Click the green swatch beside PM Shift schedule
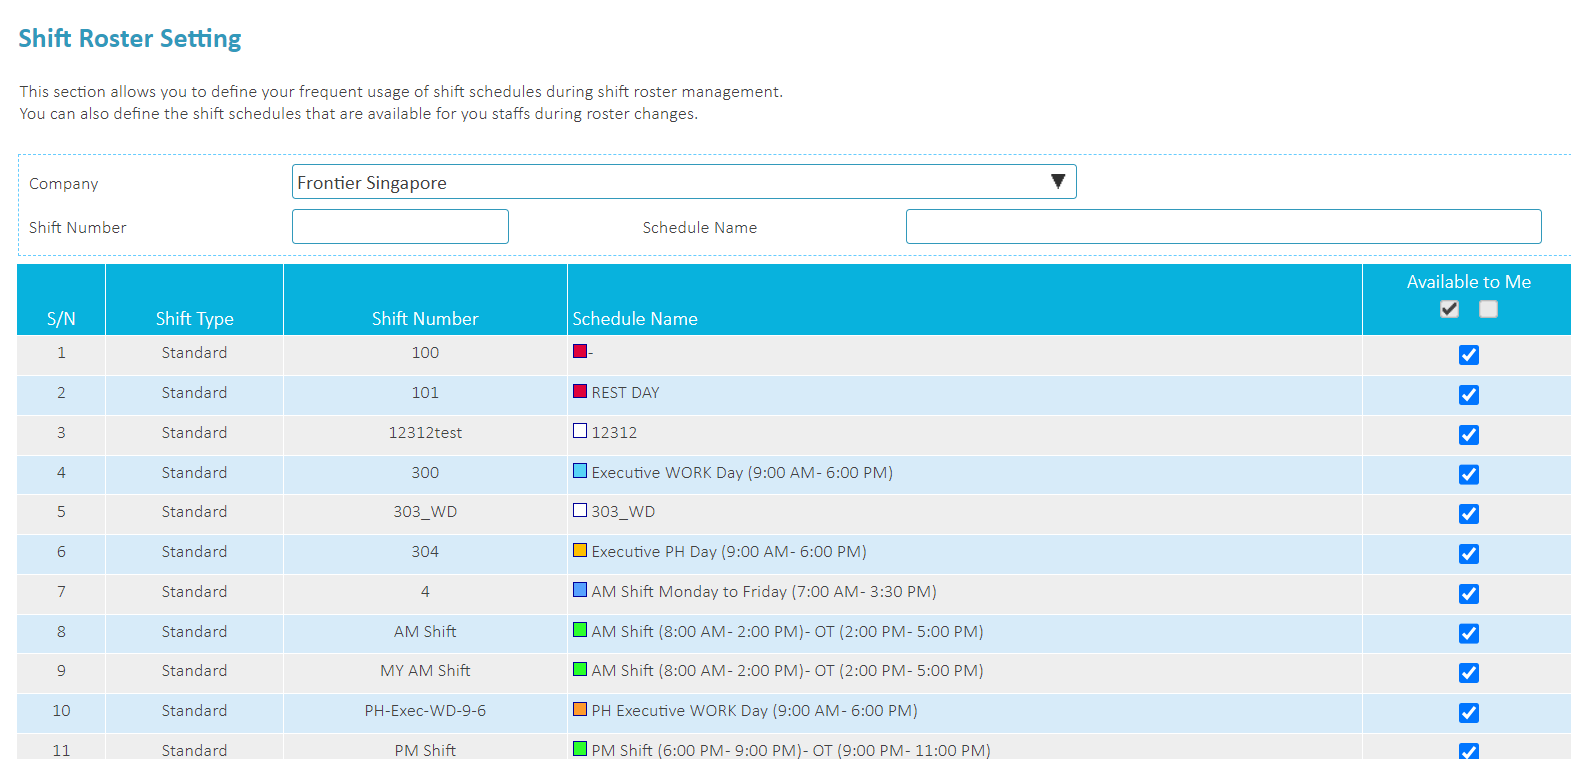 tap(580, 748)
